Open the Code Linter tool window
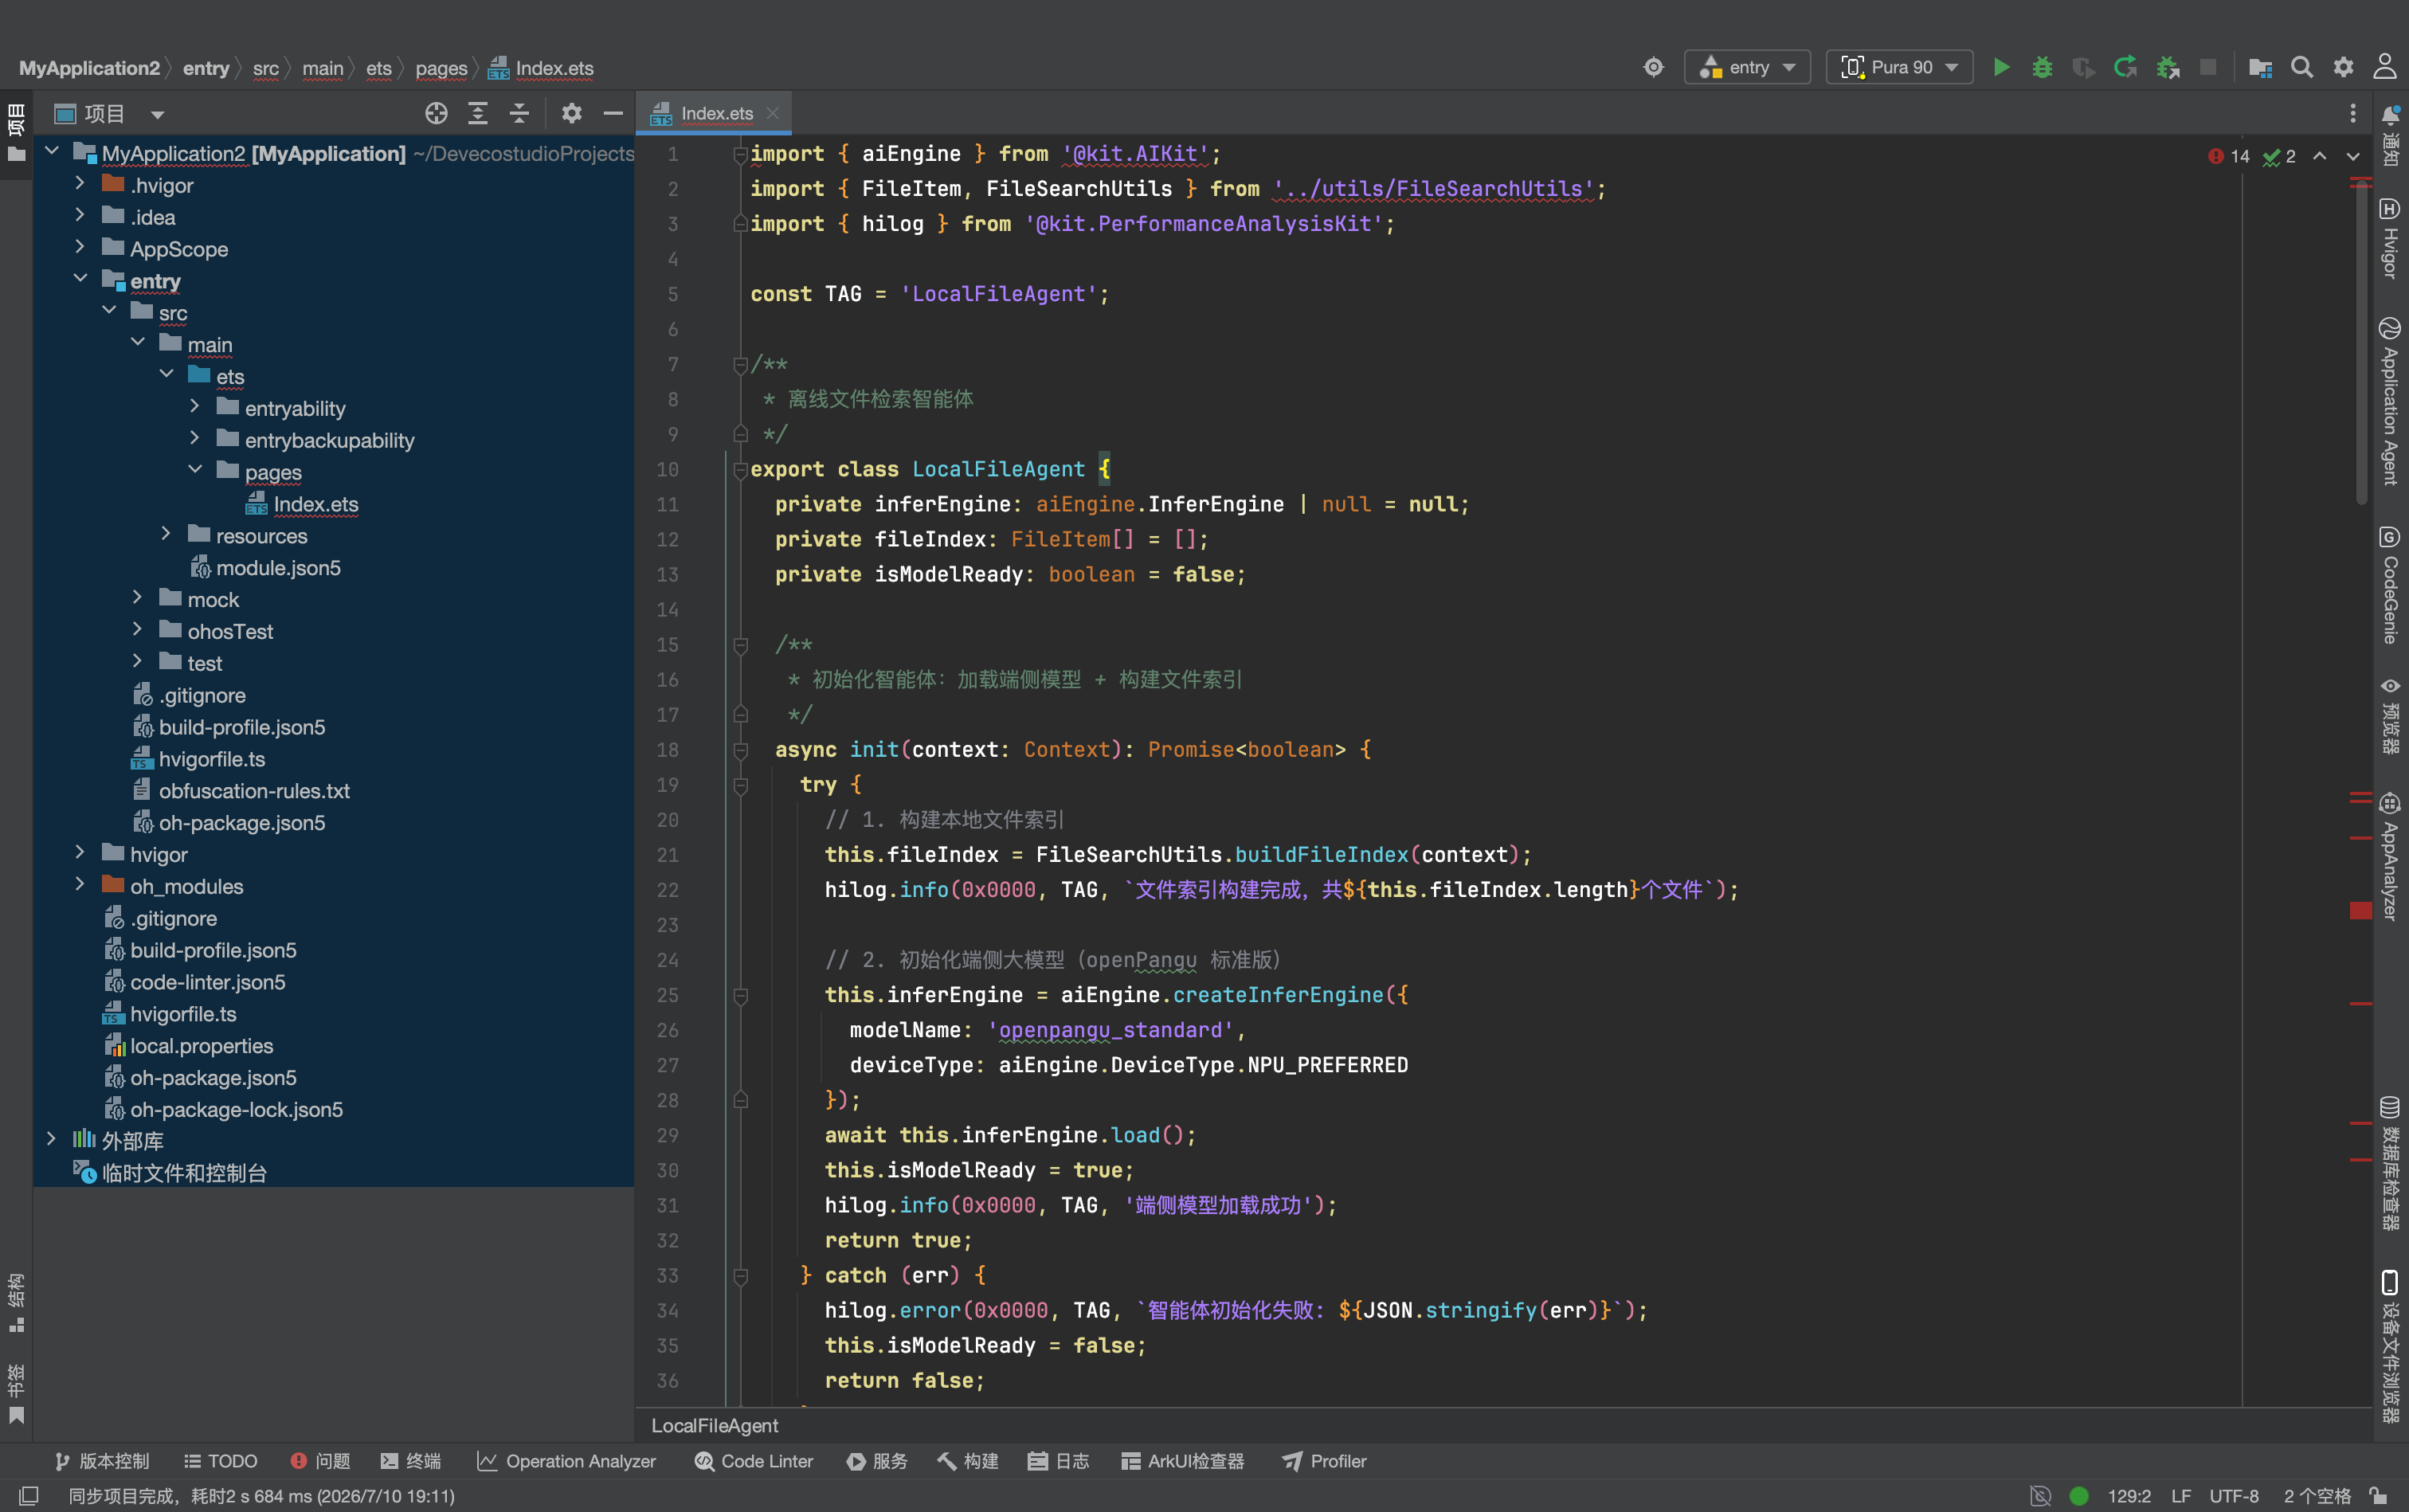The height and width of the screenshot is (1512, 2409). [x=754, y=1461]
